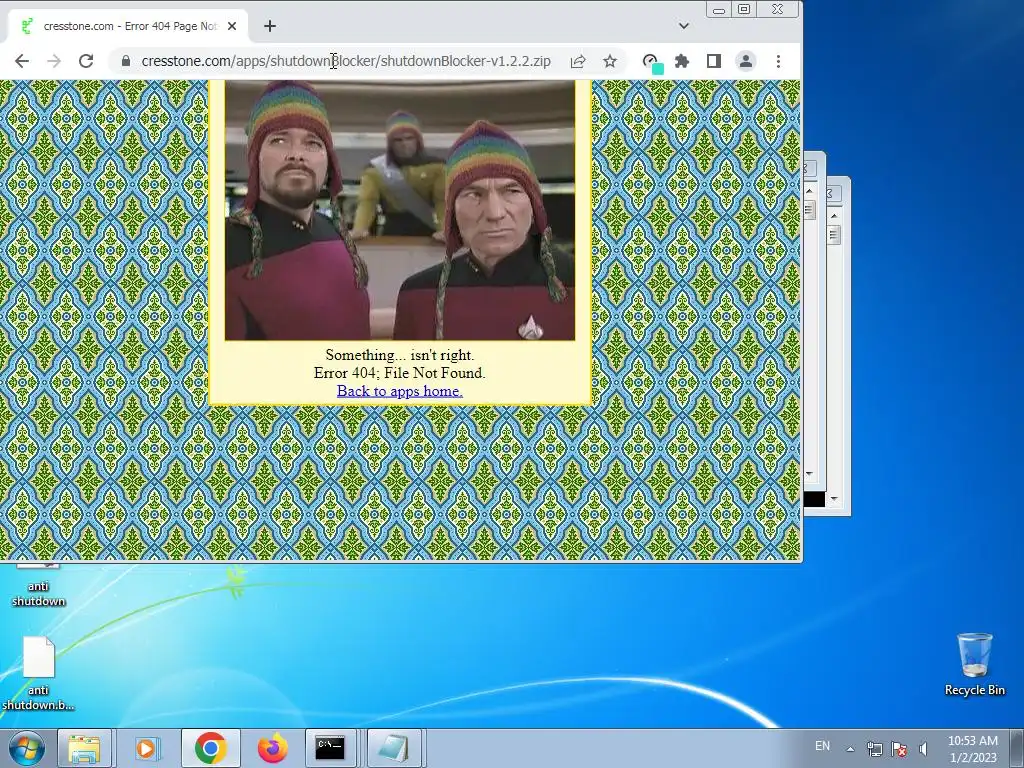Open the clock showing 10:53 AM

tap(973, 749)
